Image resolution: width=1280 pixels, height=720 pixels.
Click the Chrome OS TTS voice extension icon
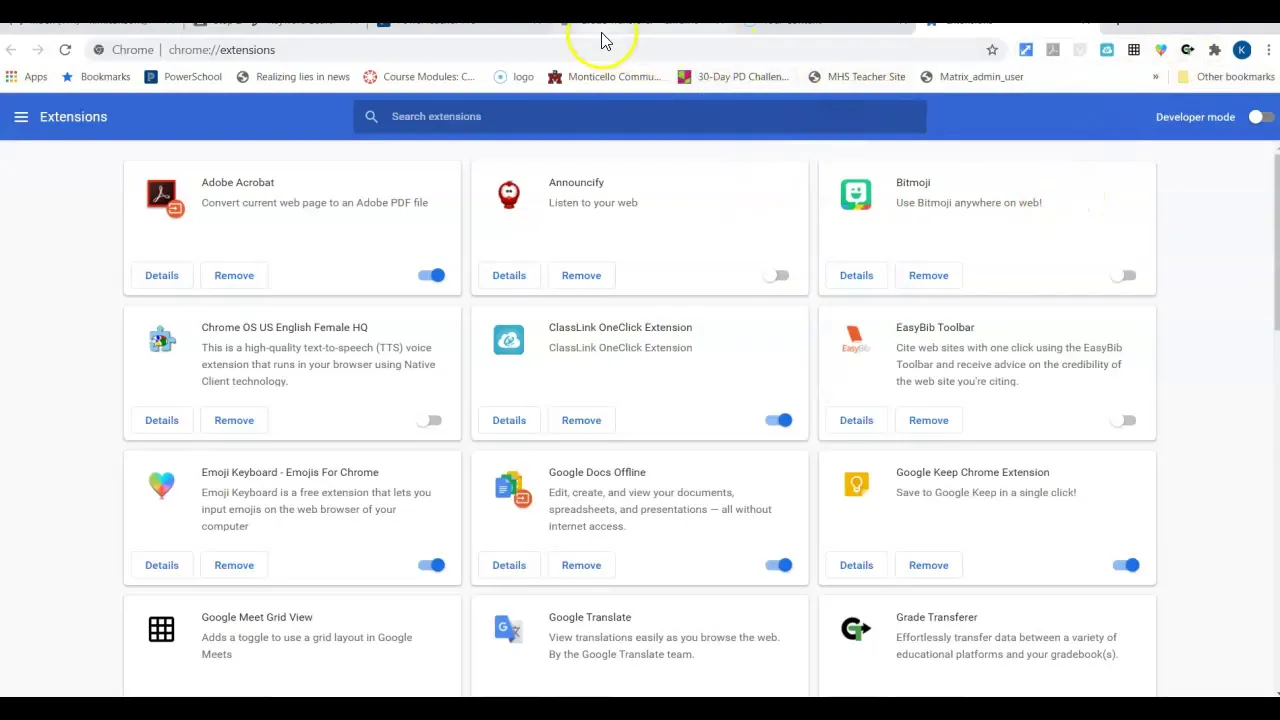(162, 340)
